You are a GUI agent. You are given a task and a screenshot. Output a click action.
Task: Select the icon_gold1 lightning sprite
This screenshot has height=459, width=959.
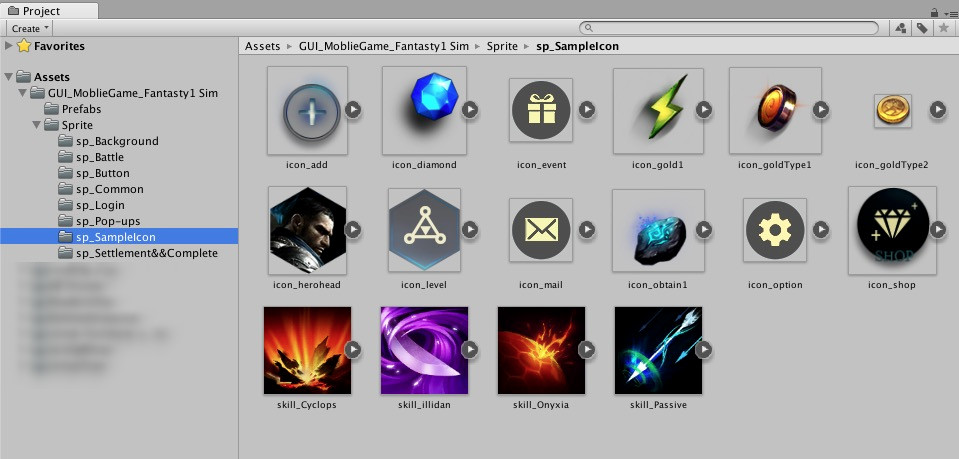tap(658, 111)
